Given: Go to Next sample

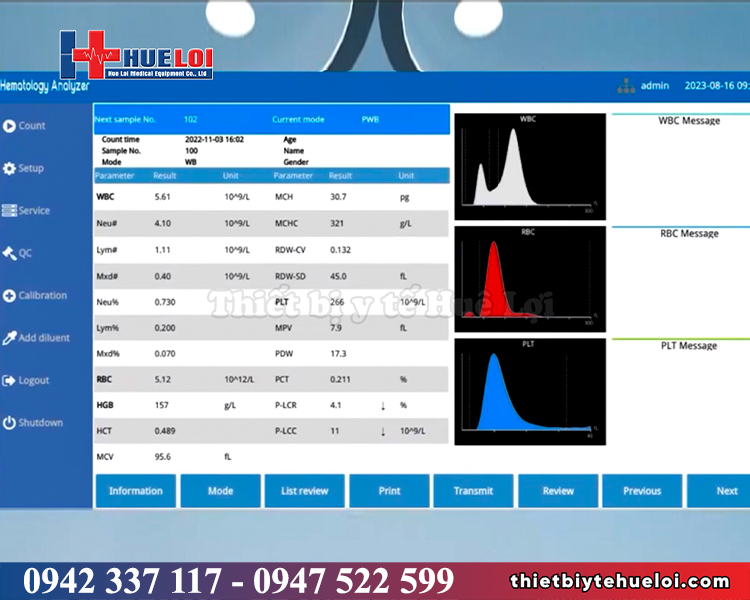Looking at the screenshot, I should tap(727, 491).
